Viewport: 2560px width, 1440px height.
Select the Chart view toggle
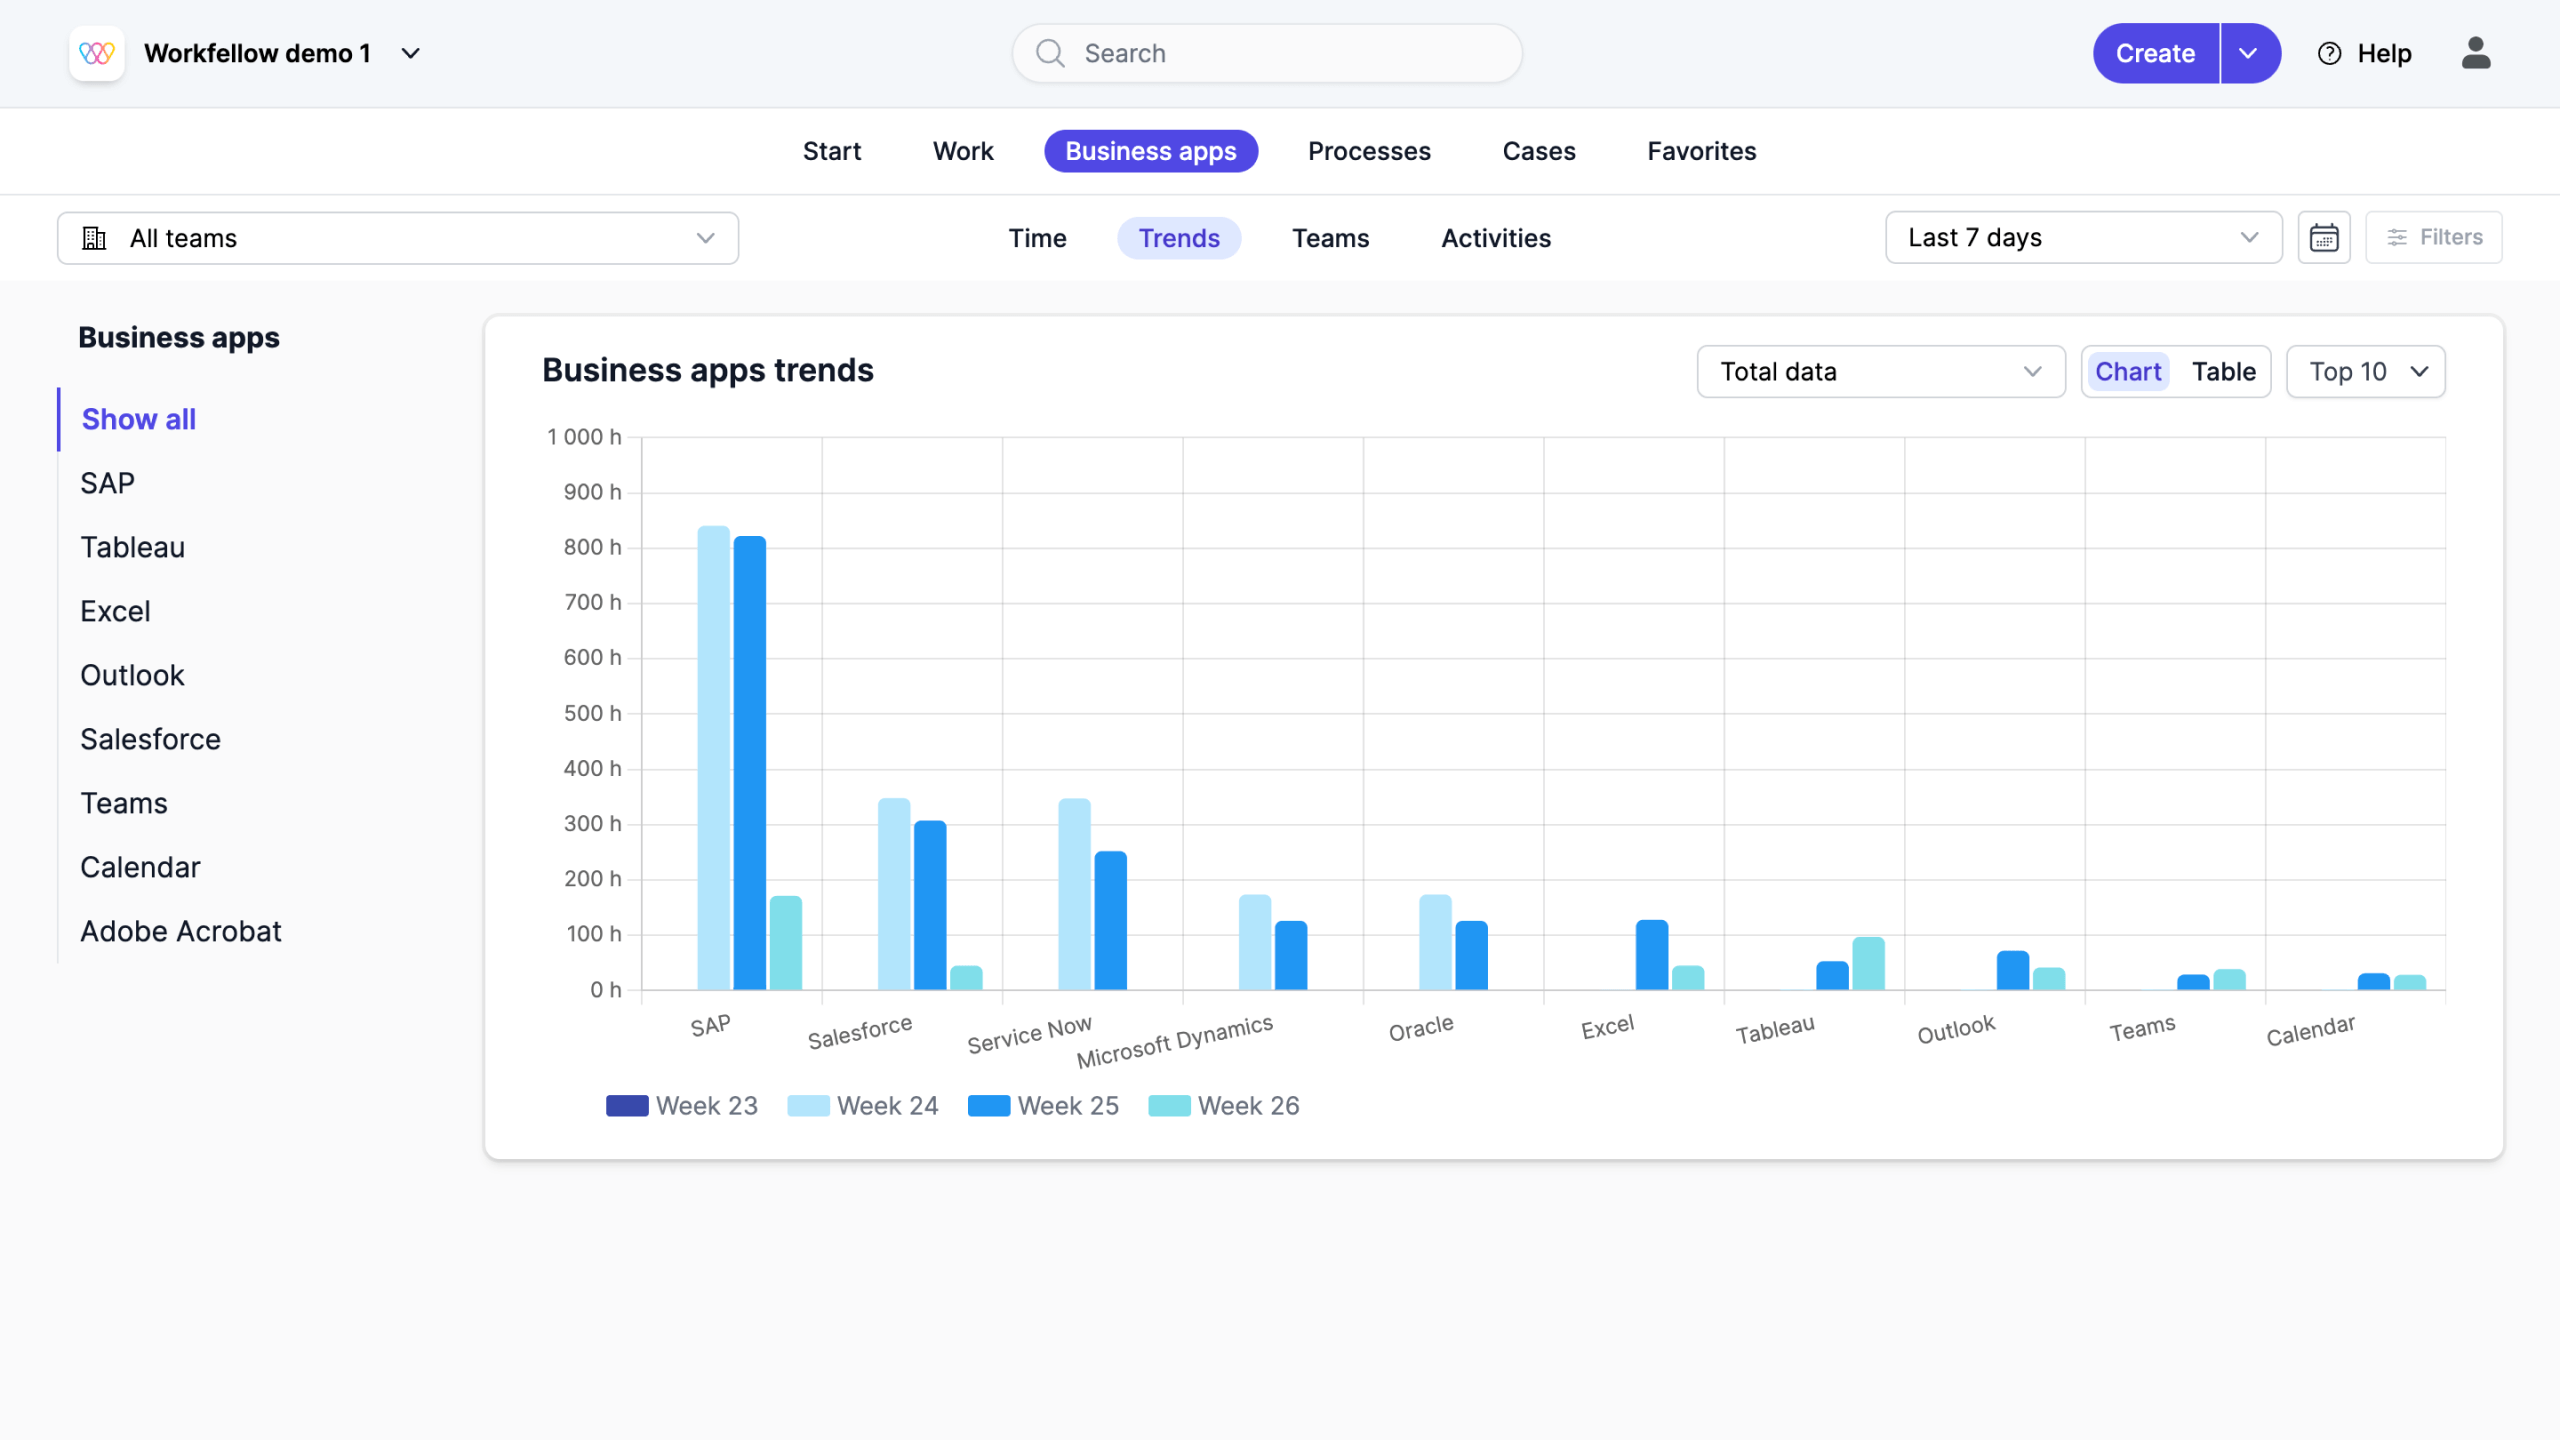pyautogui.click(x=2128, y=372)
